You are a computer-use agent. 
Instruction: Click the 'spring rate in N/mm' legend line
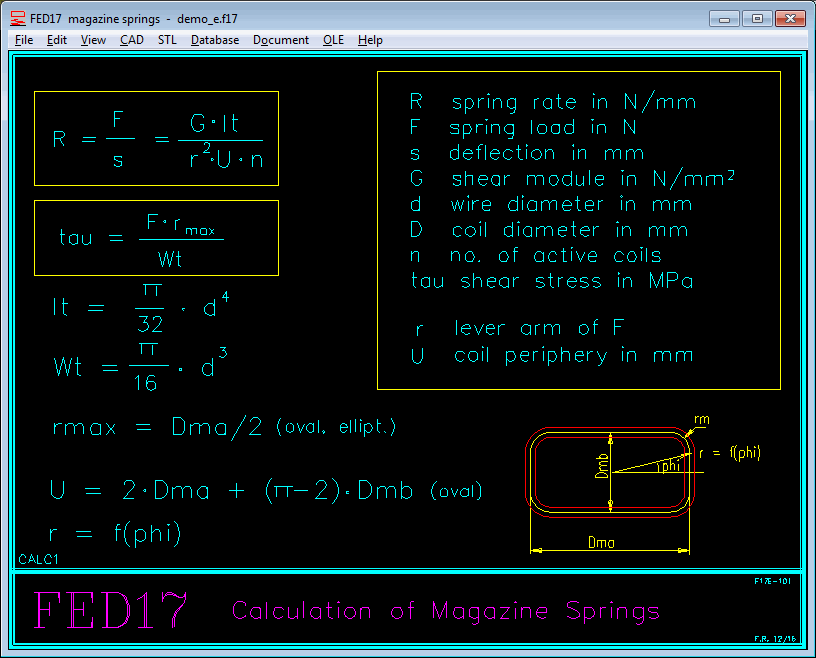[x=553, y=102]
